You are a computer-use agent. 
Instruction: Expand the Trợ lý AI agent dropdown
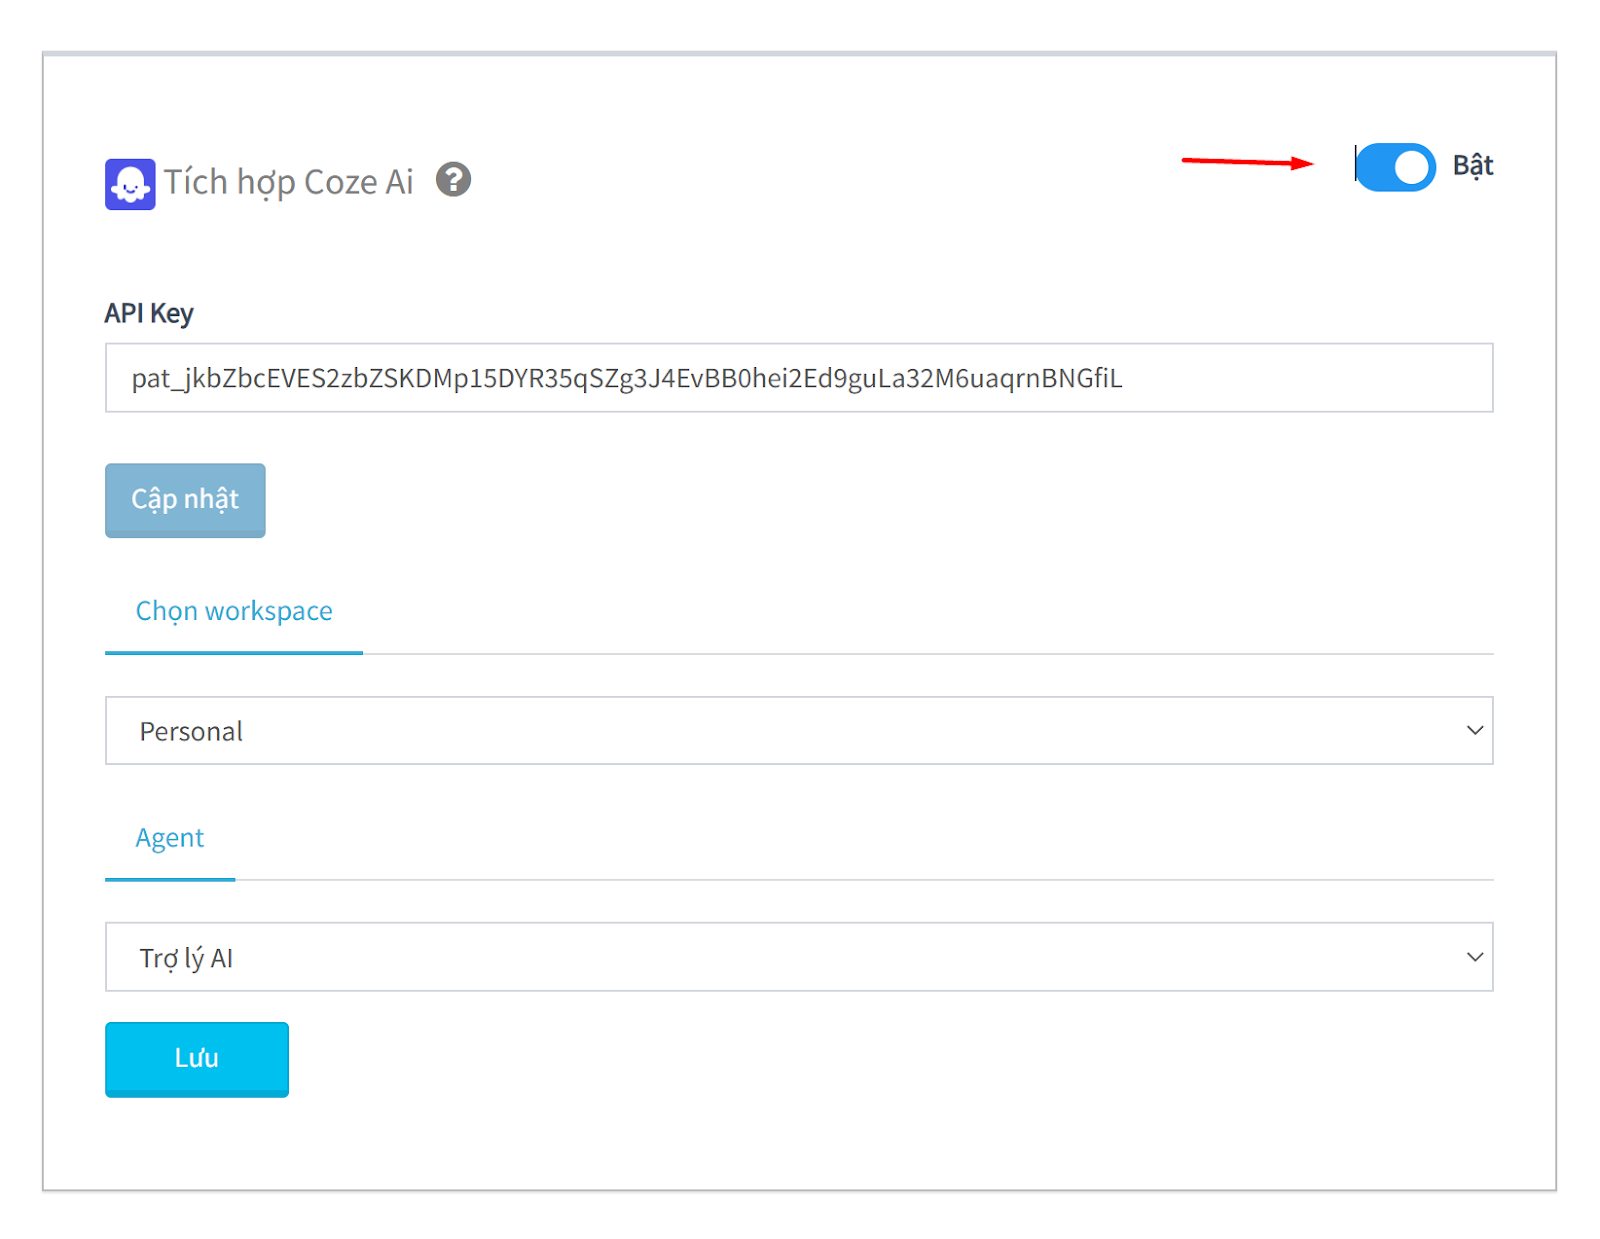(x=799, y=957)
